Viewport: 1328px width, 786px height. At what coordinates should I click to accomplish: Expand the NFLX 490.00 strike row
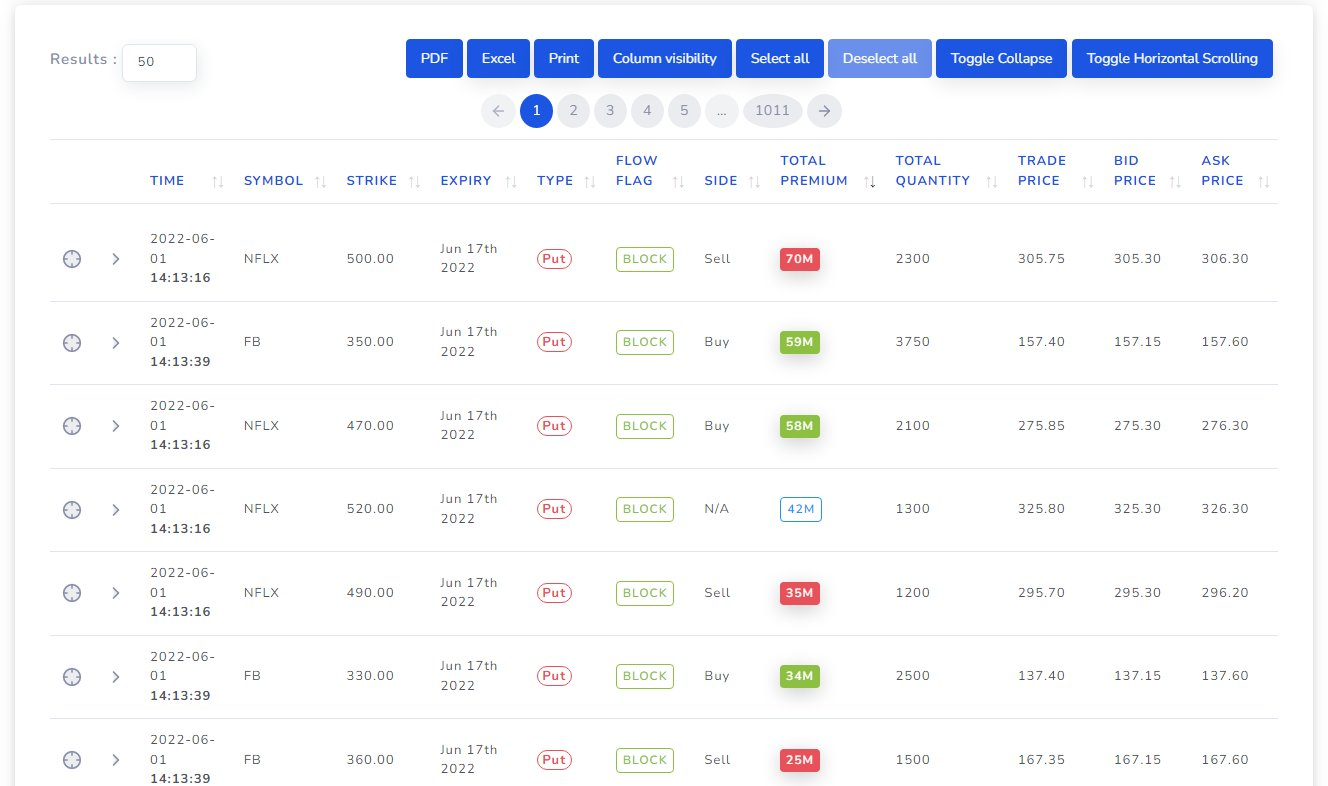[x=115, y=593]
